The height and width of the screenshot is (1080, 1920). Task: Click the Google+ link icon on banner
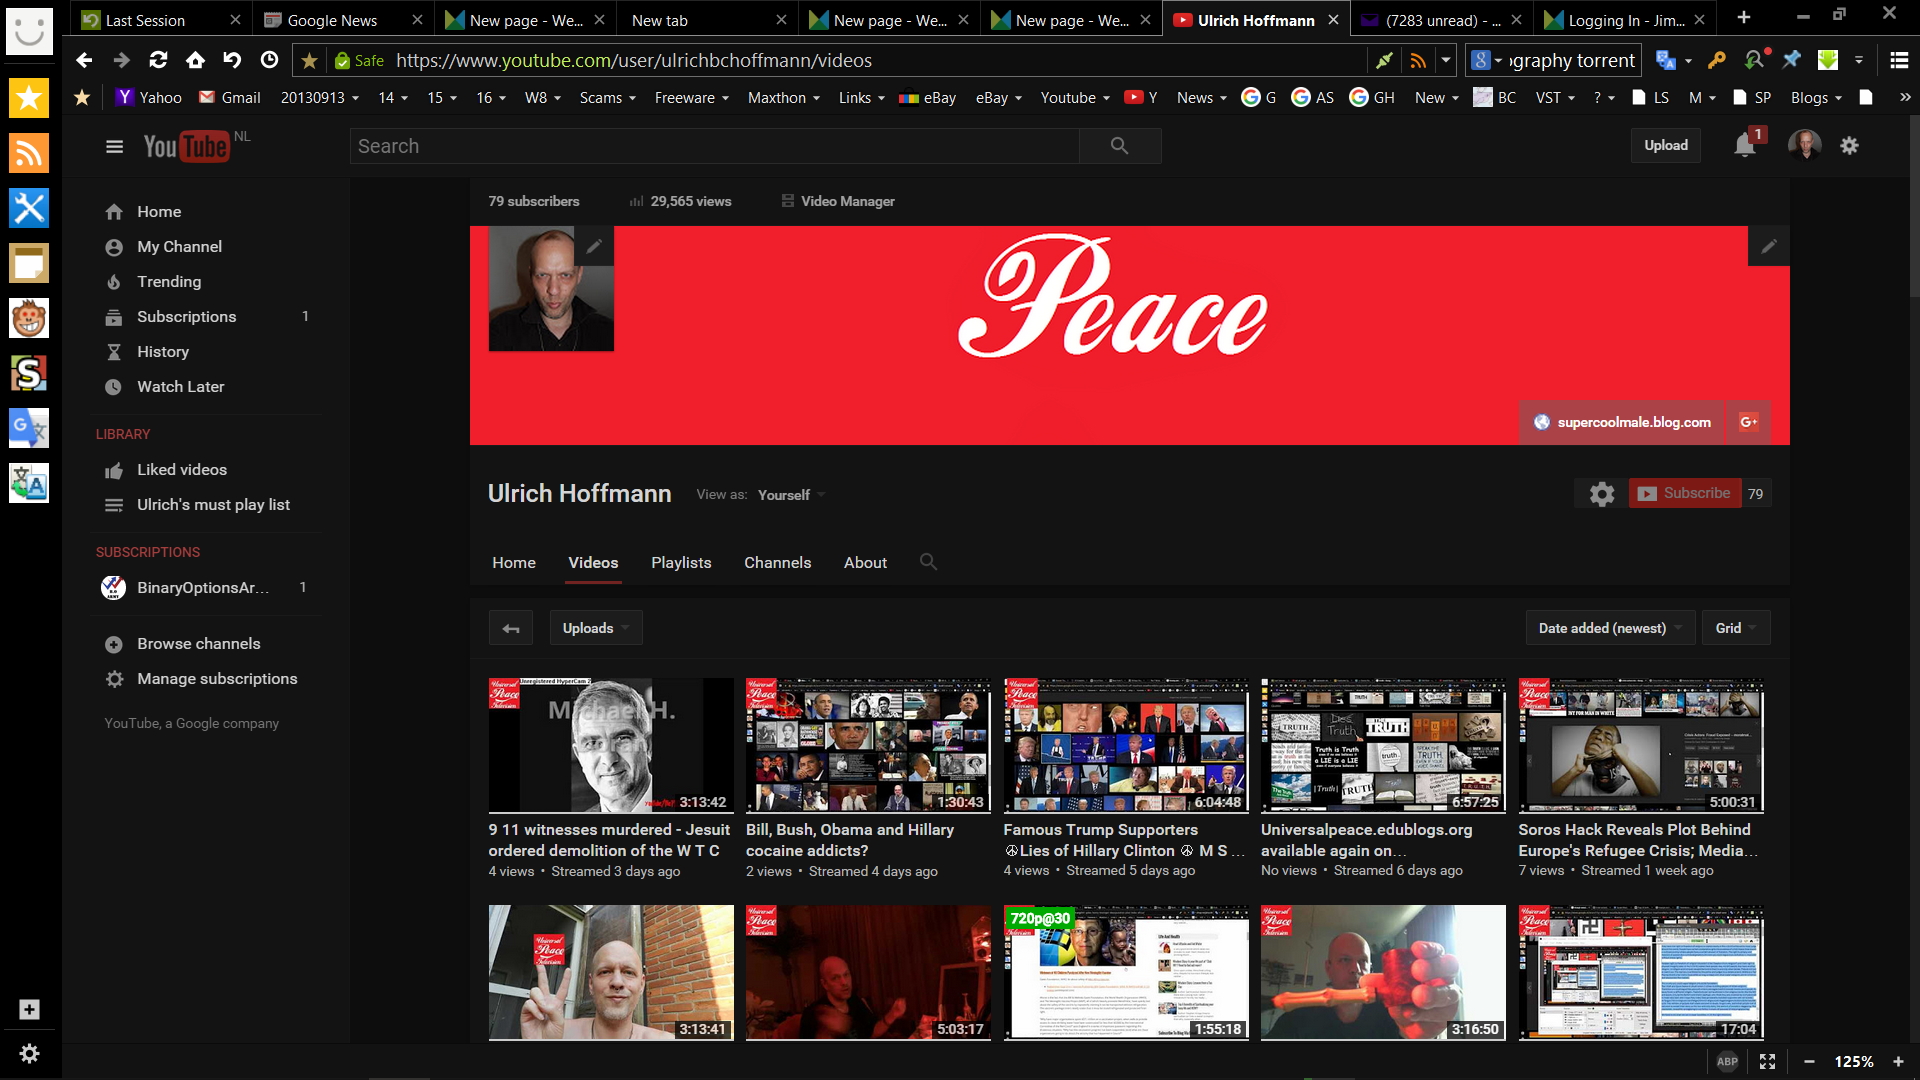(1748, 422)
